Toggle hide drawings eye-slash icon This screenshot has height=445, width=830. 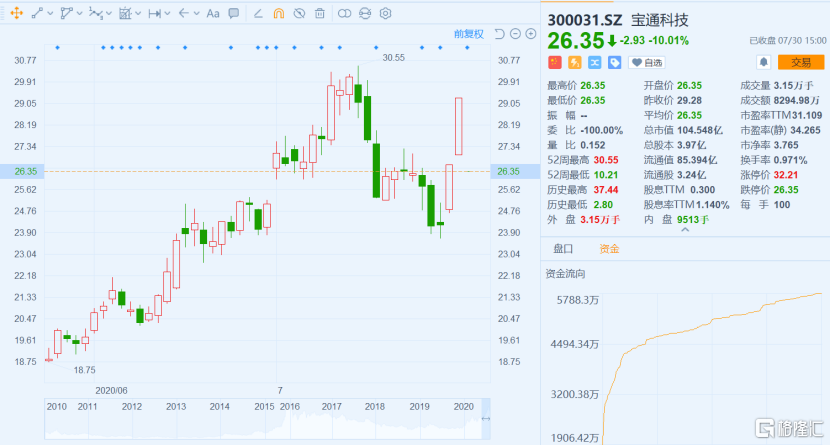point(299,13)
